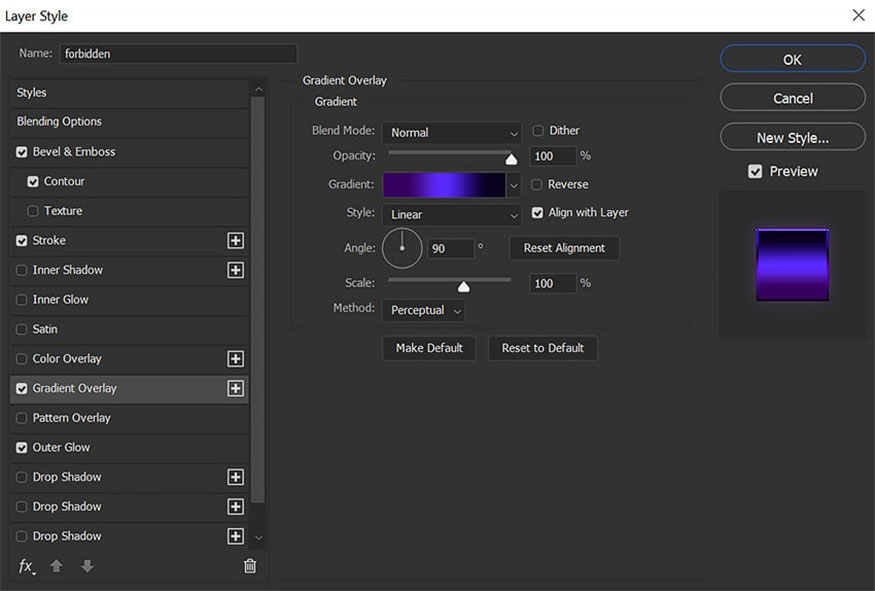Click the Name field containing forbidden
The image size is (875, 591).
(178, 54)
